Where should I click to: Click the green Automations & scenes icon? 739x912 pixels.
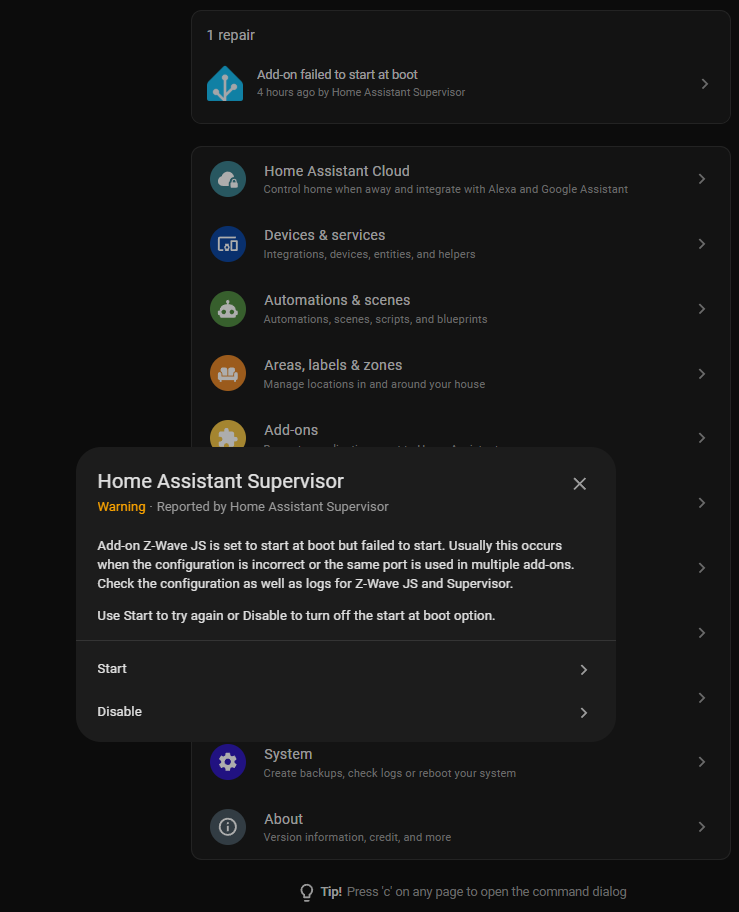click(x=227, y=308)
